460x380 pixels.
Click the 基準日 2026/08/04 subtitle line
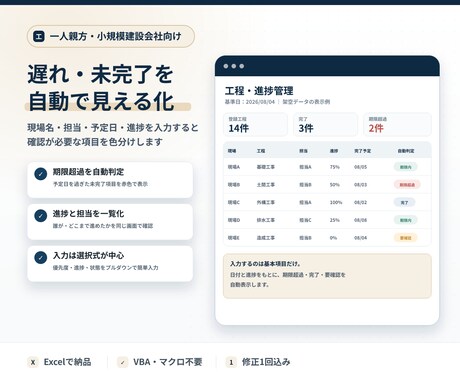[x=277, y=102]
